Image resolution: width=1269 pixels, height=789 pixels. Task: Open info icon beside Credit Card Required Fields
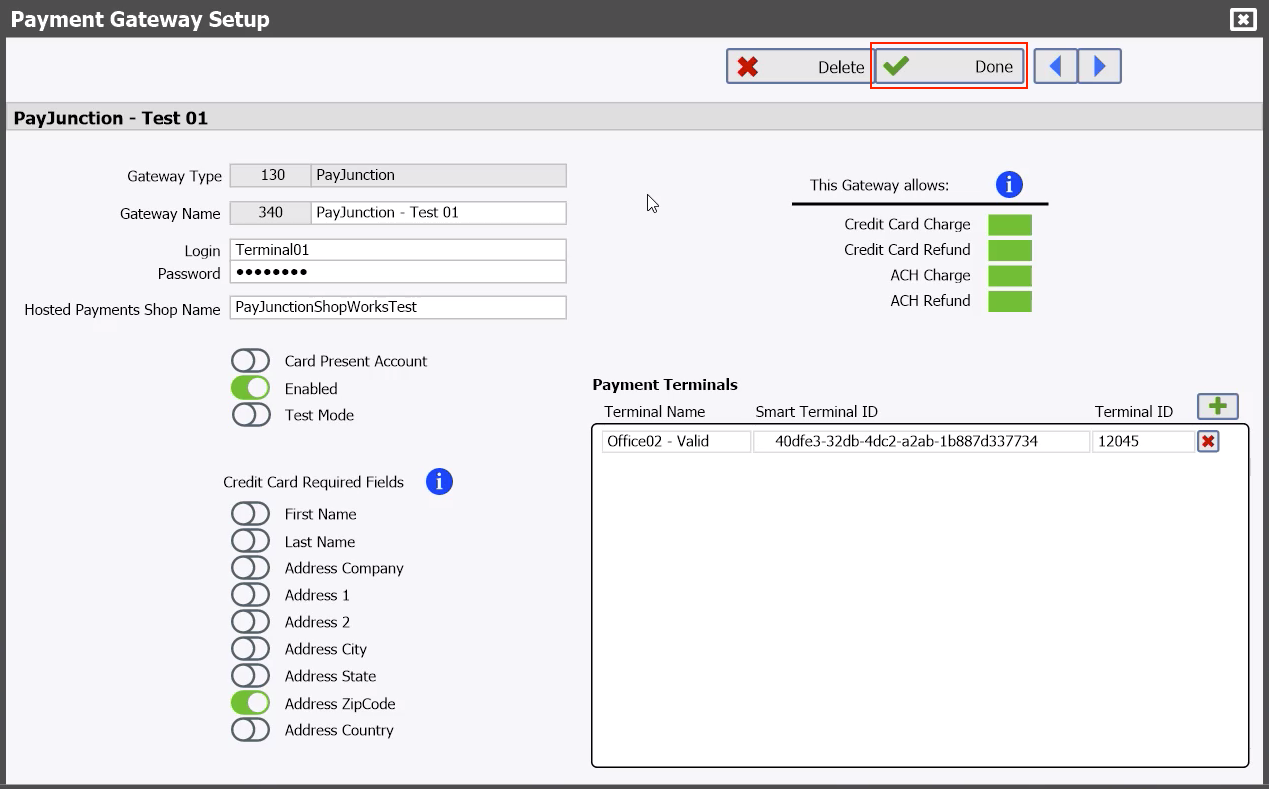point(439,482)
